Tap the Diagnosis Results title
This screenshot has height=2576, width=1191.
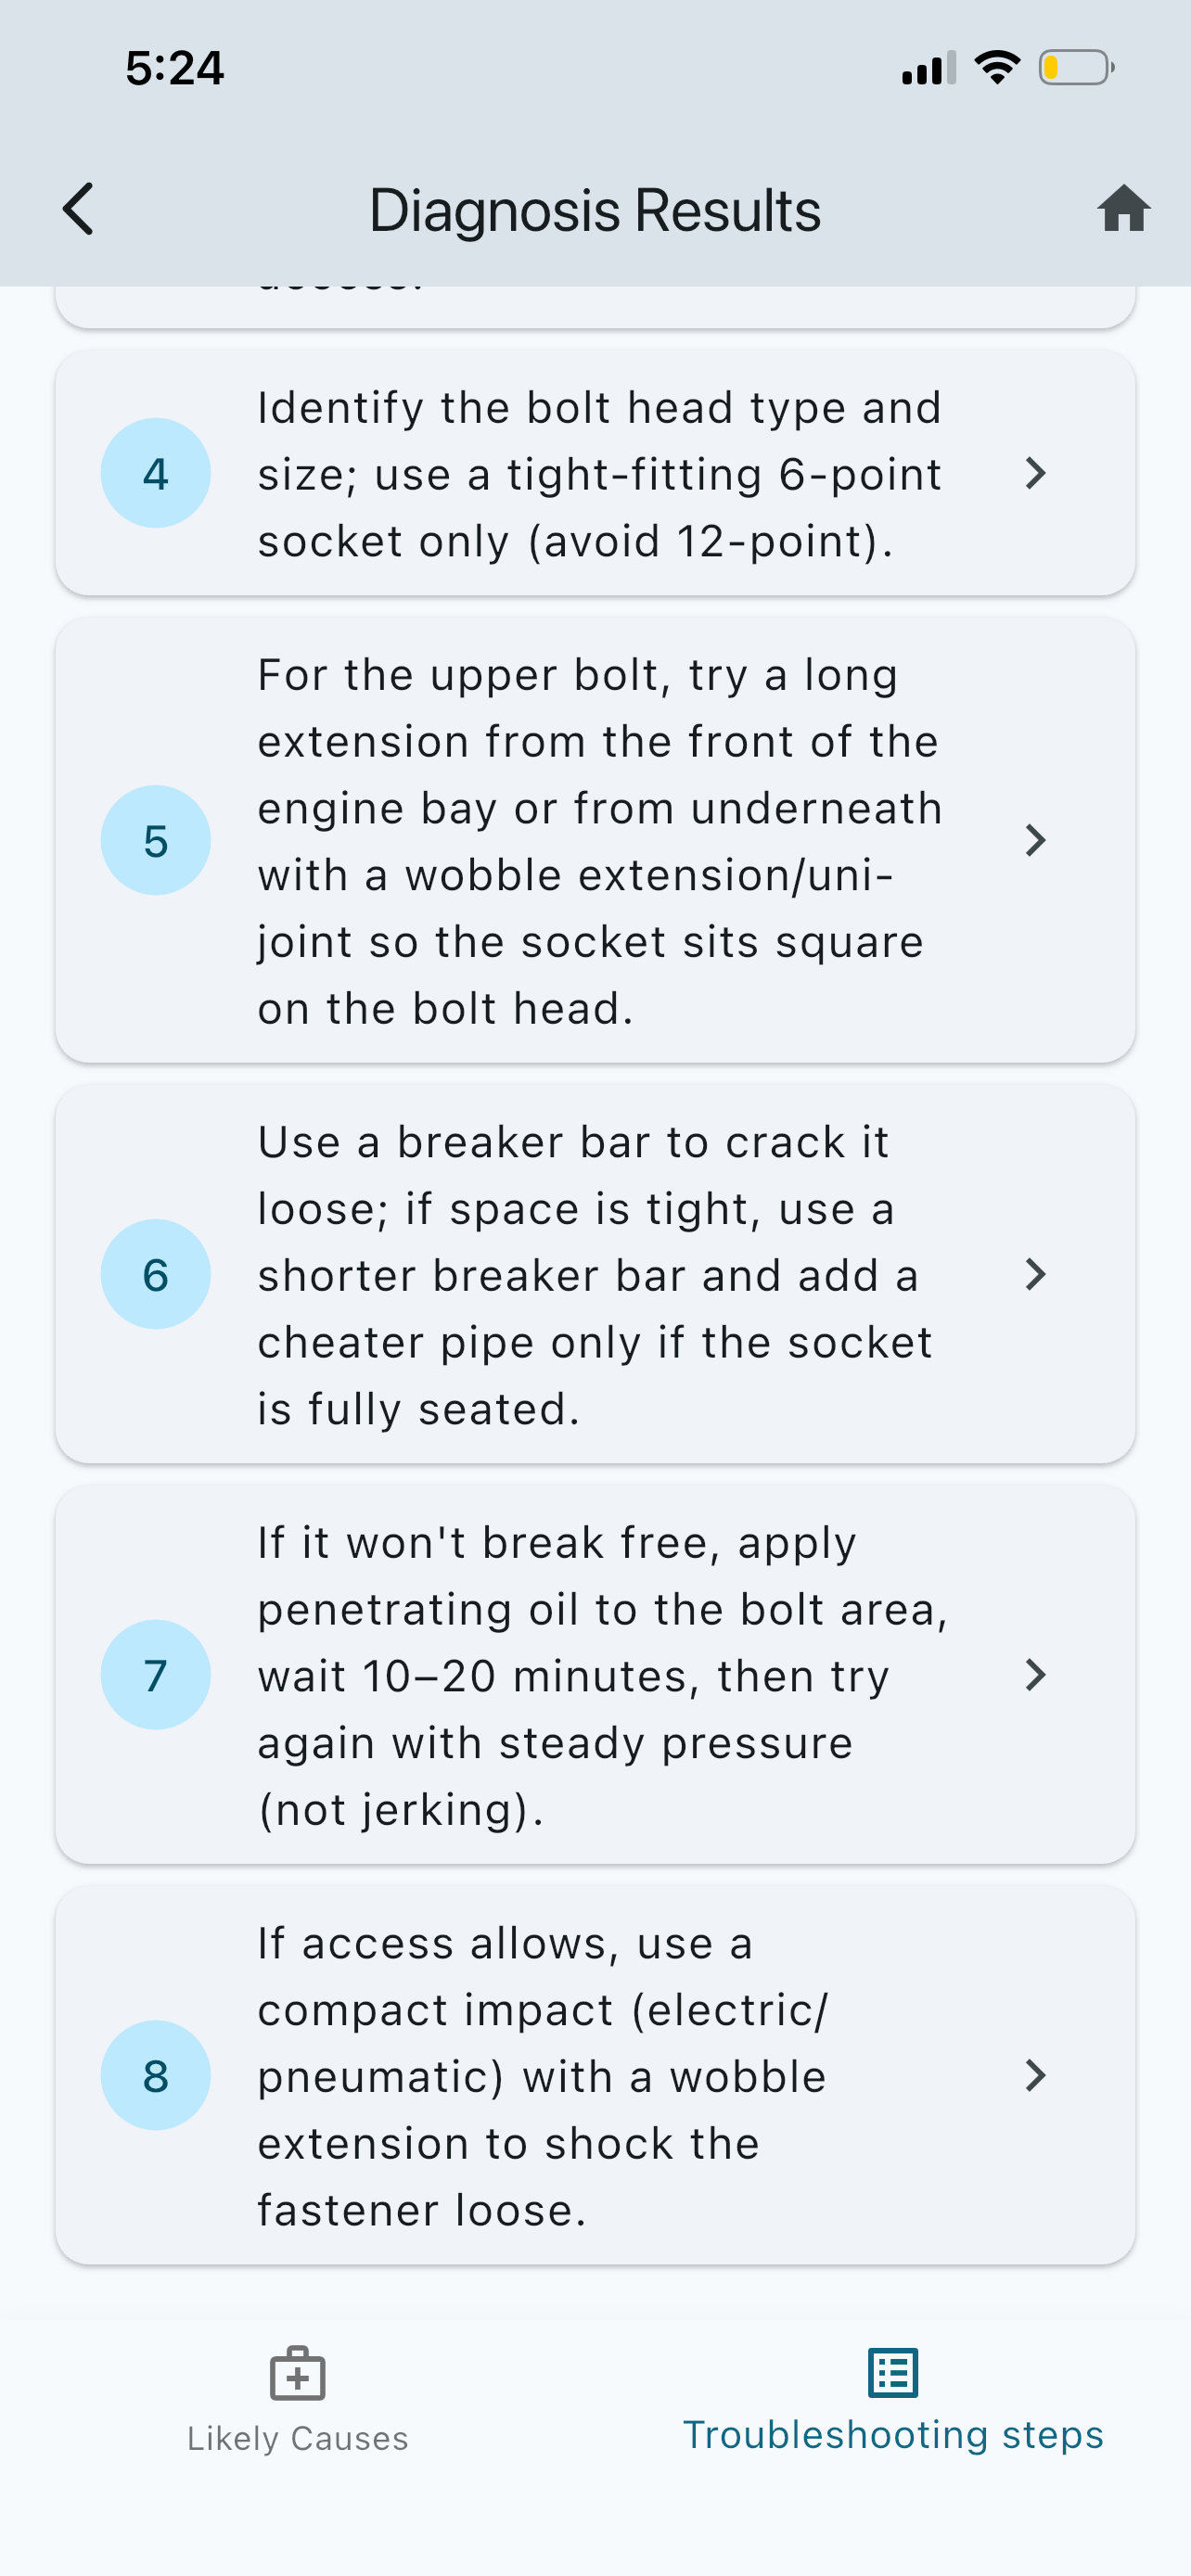tap(595, 209)
